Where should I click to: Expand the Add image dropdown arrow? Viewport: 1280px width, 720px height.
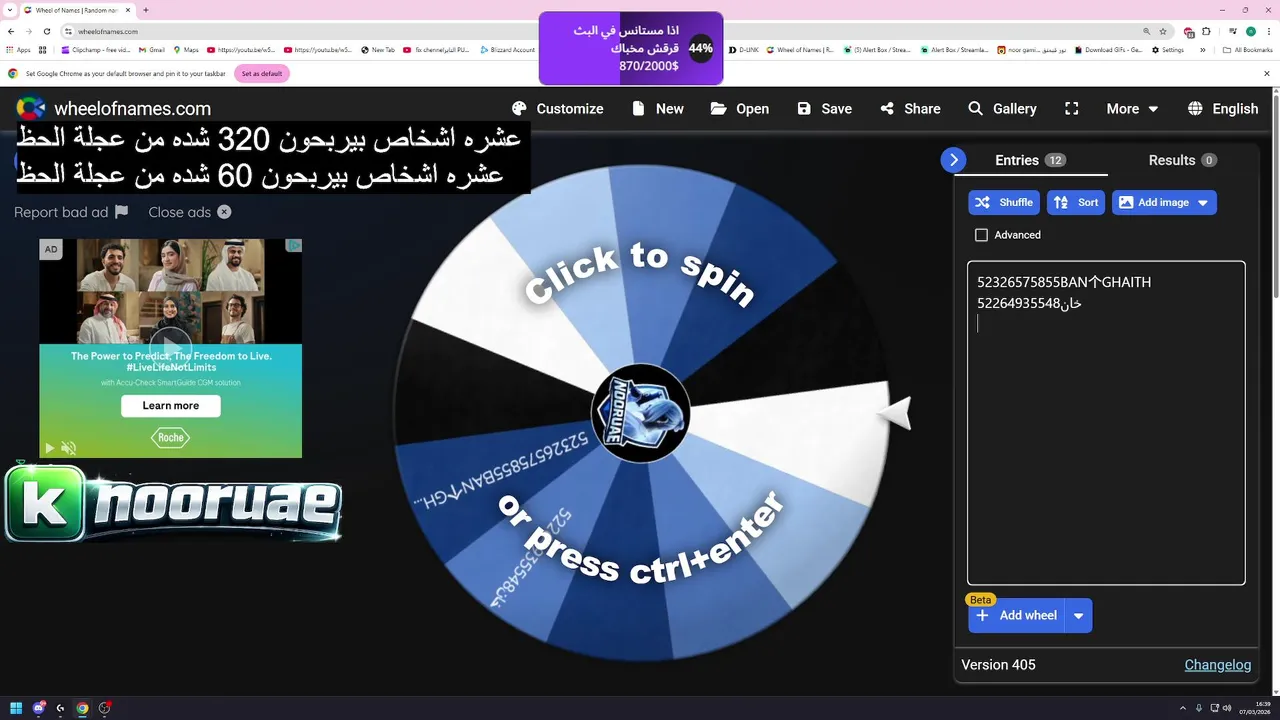tap(1203, 202)
